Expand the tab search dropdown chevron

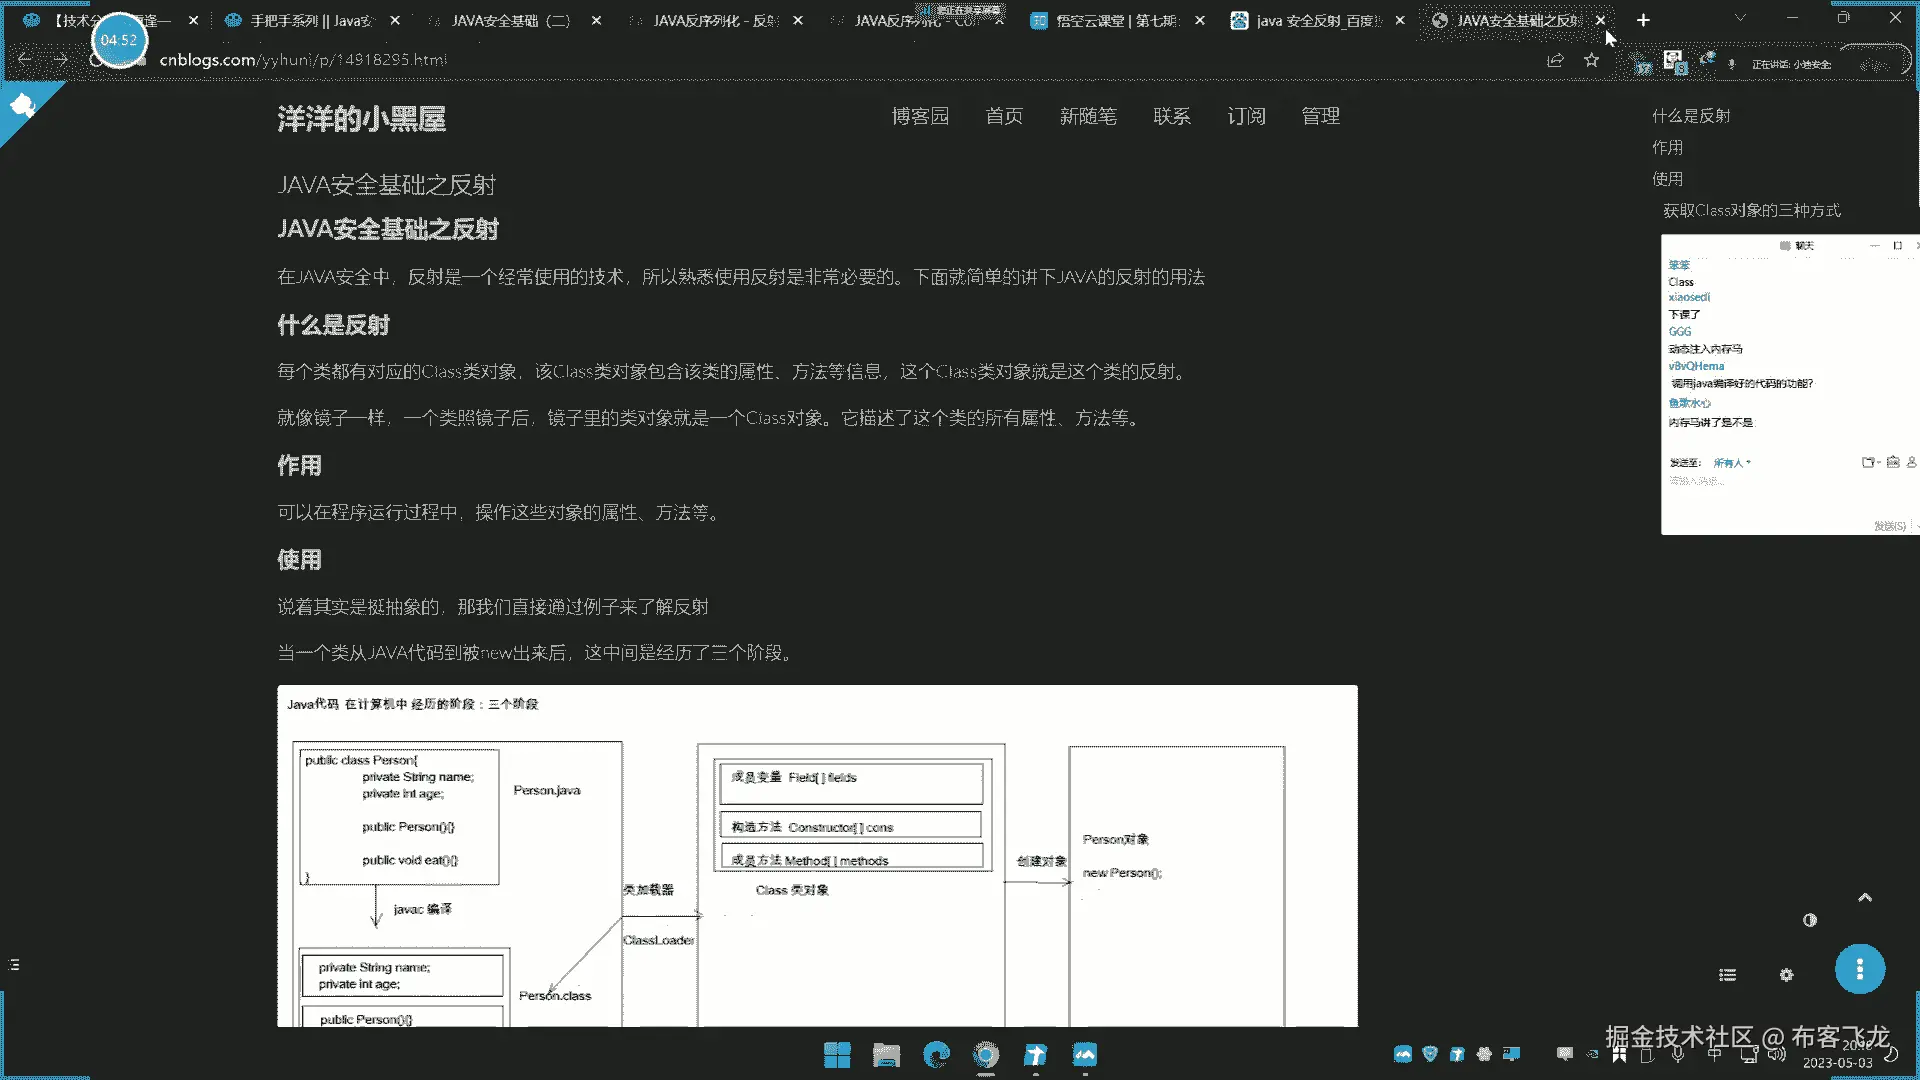pos(1740,18)
